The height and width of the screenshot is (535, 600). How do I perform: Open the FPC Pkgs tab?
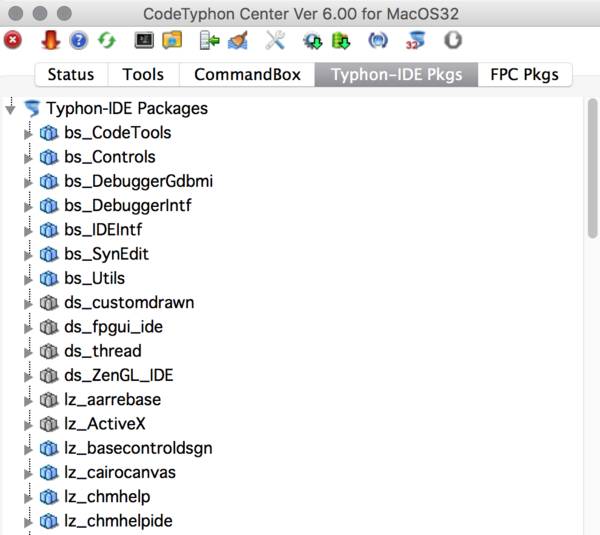click(x=525, y=74)
